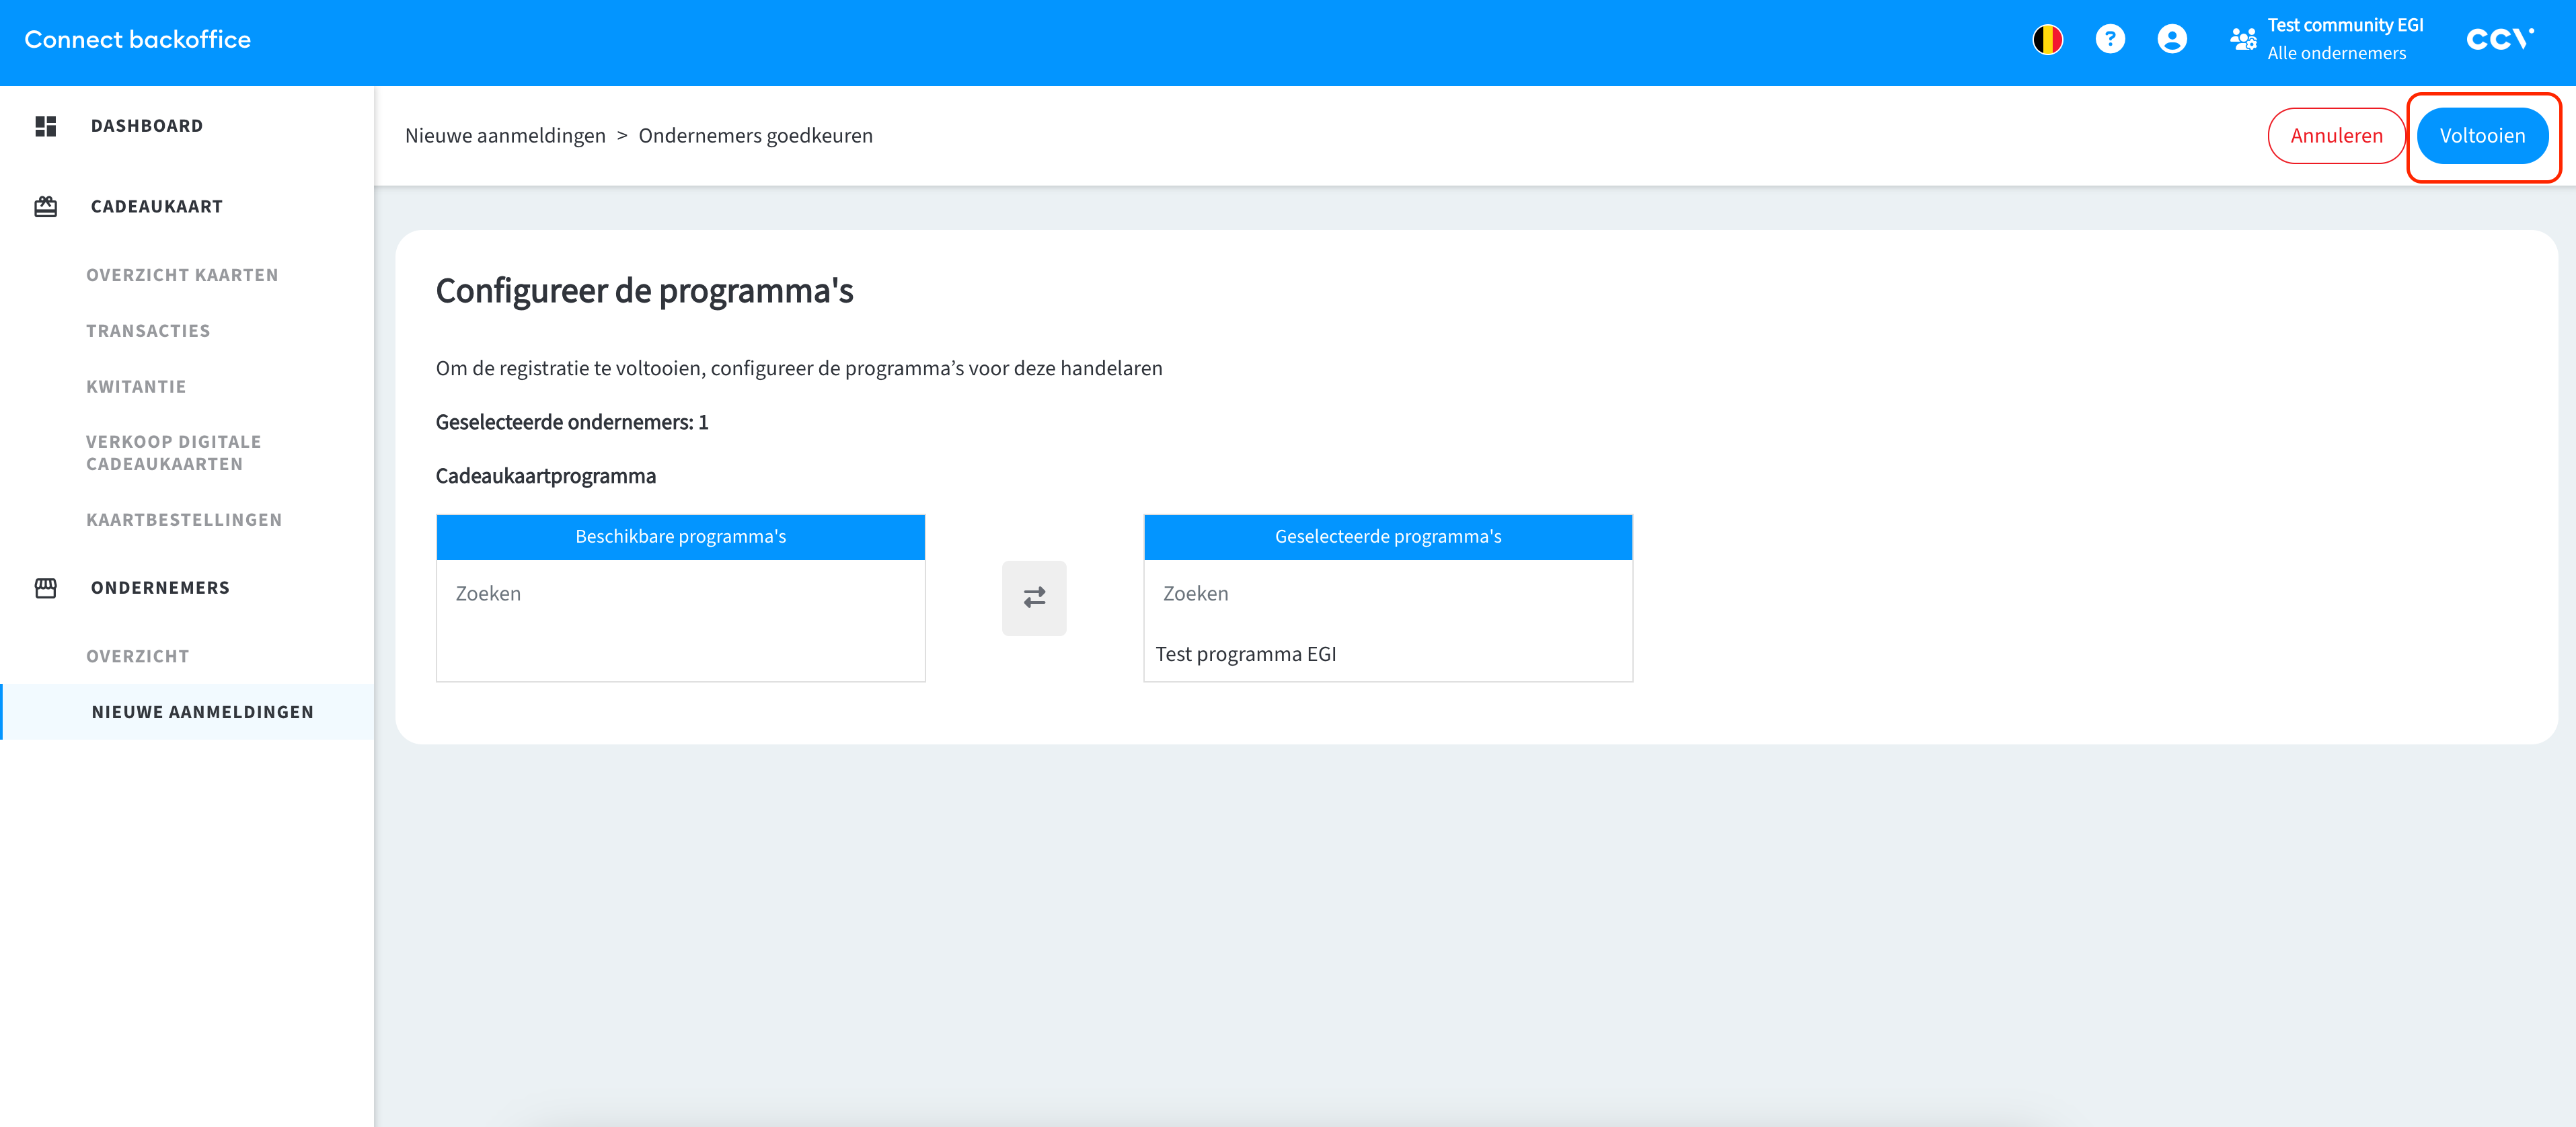The width and height of the screenshot is (2576, 1127).
Task: Click the CCV logo
Action: 2499,40
